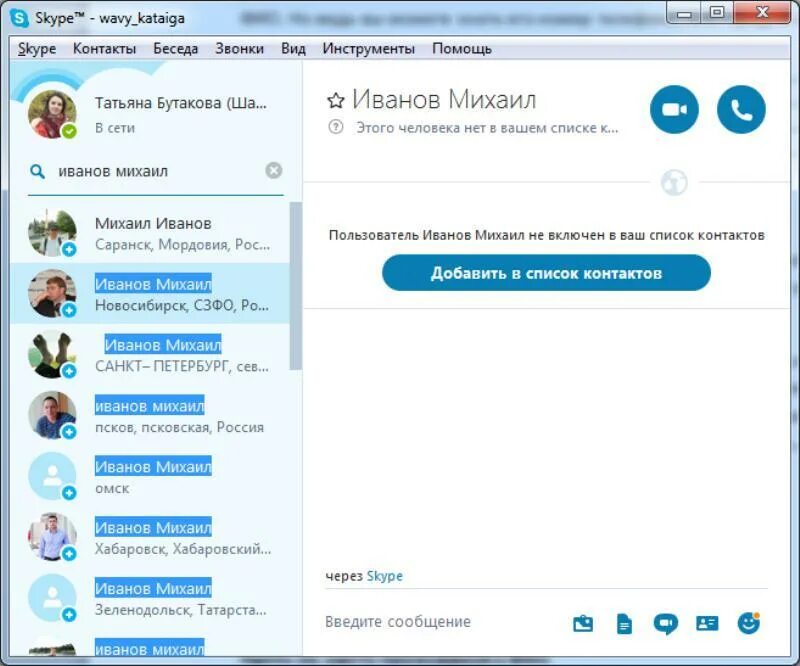This screenshot has width=800, height=666.
Task: Click the question mark help icon under contact name
Action: [x=336, y=127]
